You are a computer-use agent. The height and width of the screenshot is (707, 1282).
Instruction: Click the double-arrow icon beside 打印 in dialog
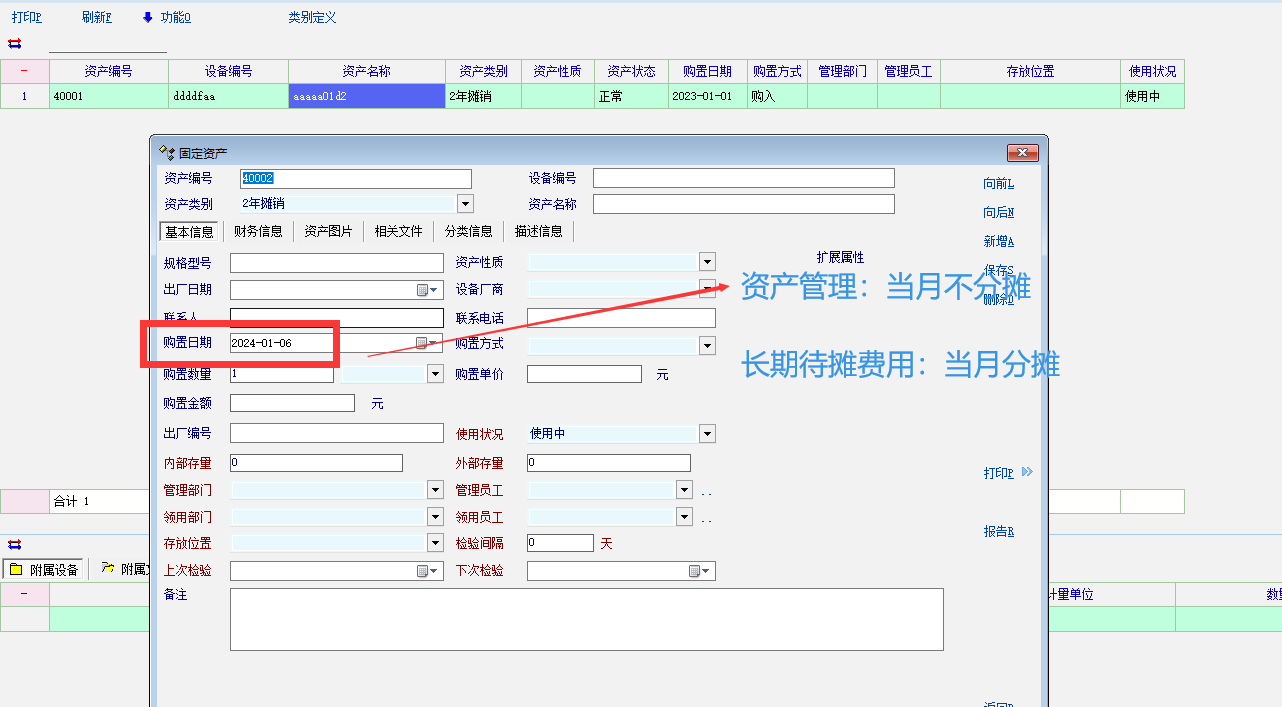tap(1027, 473)
